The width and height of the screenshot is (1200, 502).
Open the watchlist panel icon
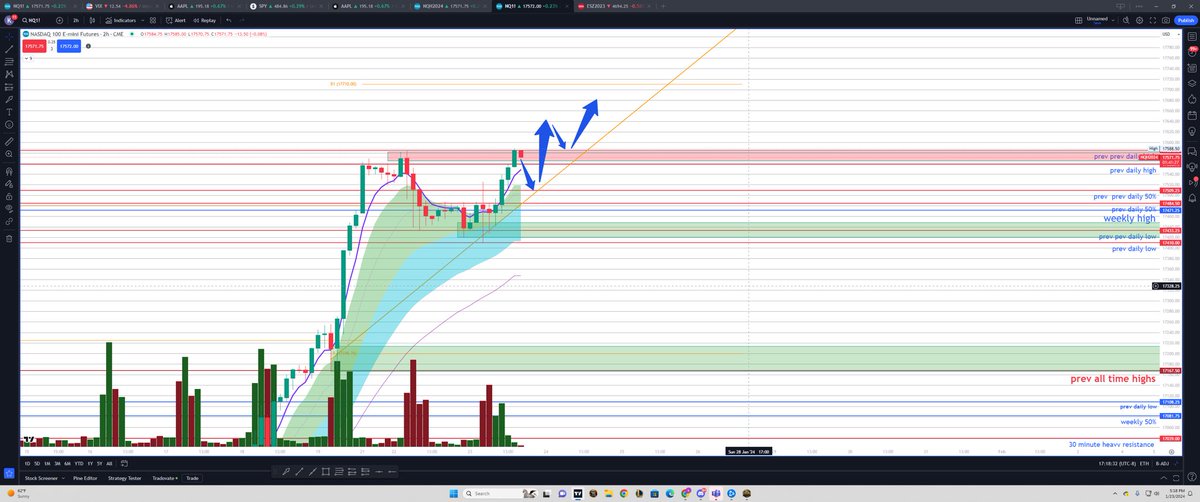tap(1193, 36)
